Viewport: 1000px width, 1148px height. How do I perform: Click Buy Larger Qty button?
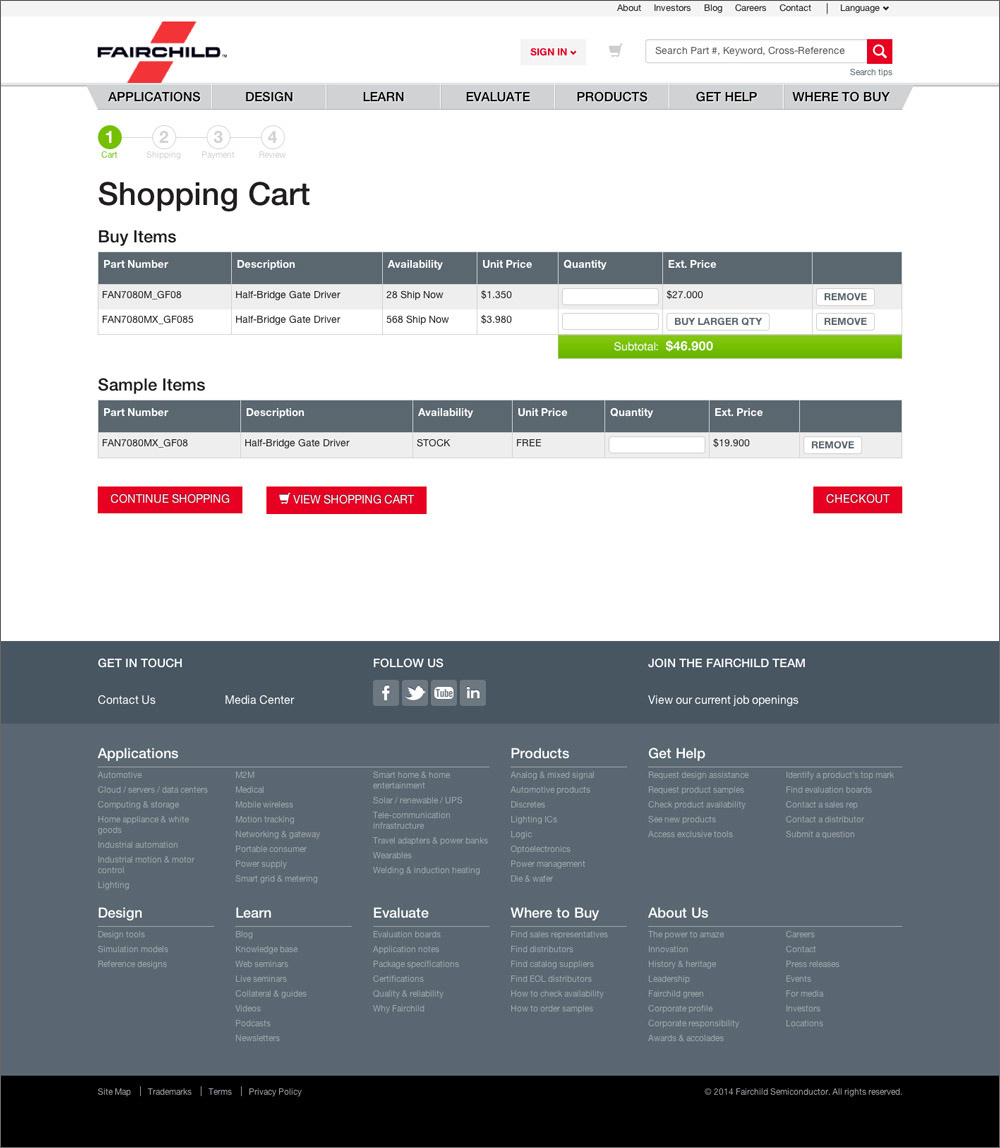tap(717, 321)
